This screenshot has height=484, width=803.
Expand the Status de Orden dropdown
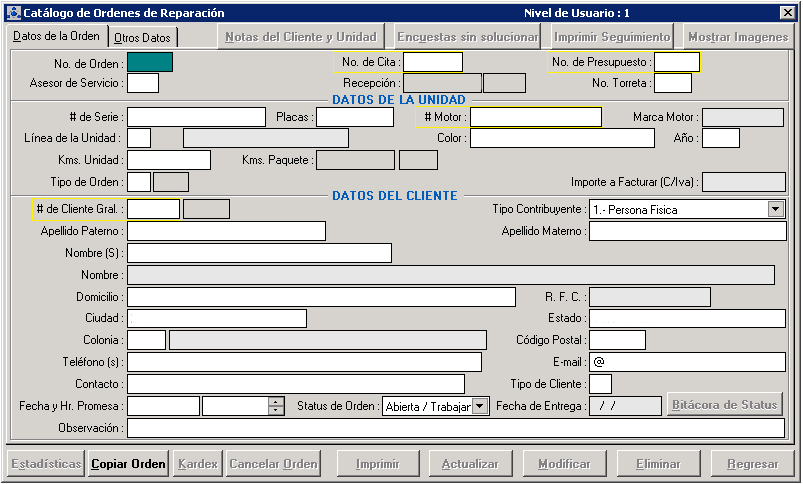479,406
